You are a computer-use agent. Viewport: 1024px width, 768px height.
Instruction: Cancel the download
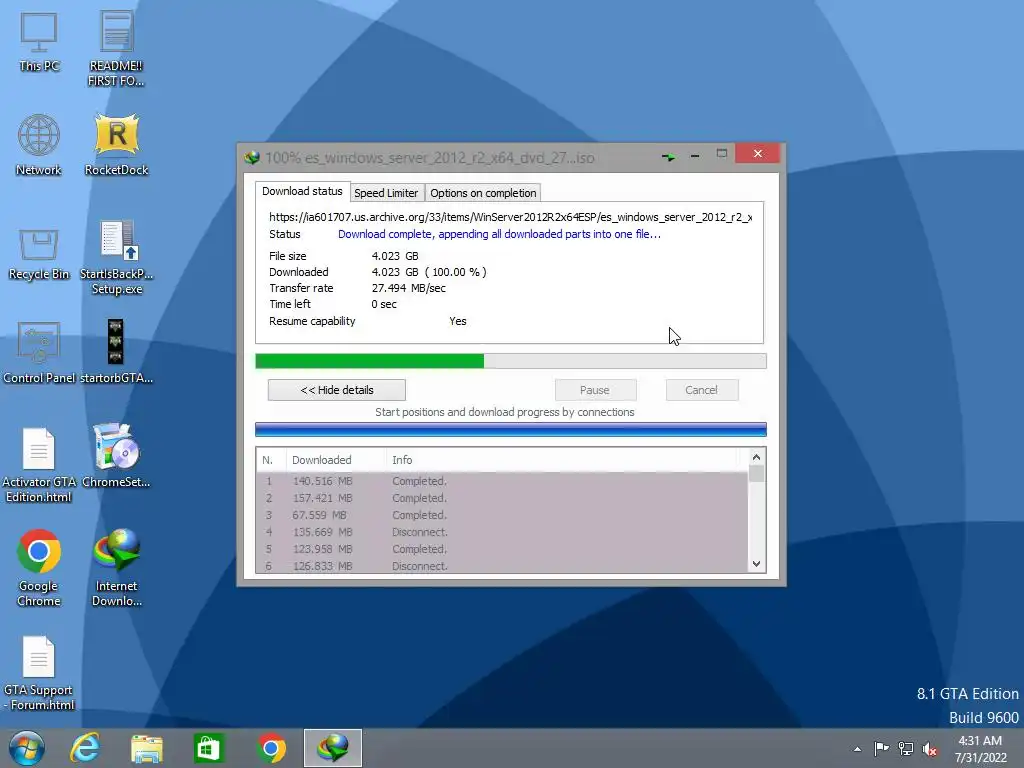702,390
